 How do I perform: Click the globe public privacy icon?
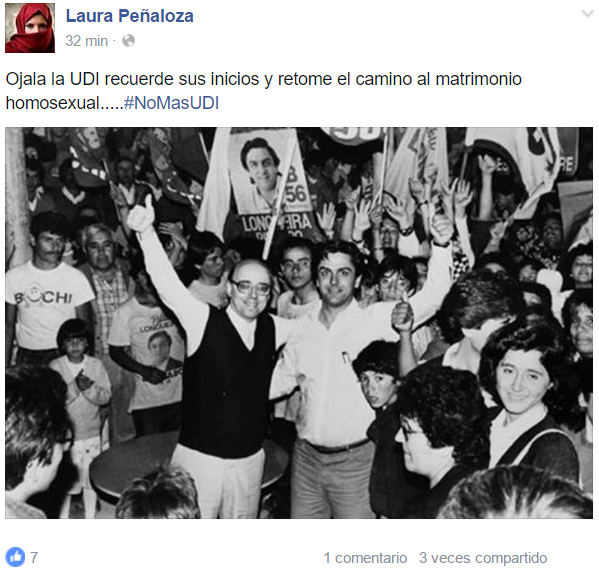128,40
